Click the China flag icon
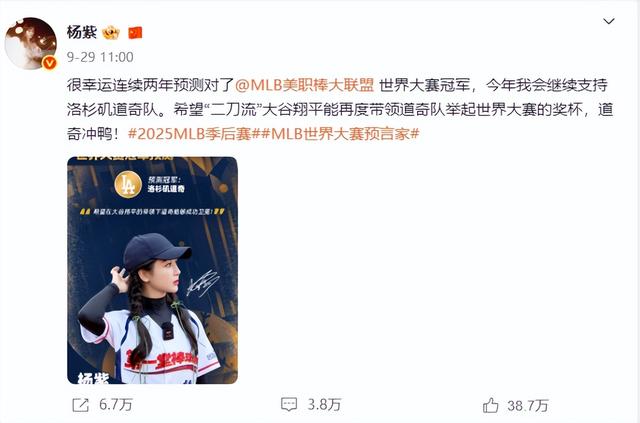This screenshot has width=640, height=423. pyautogui.click(x=135, y=33)
